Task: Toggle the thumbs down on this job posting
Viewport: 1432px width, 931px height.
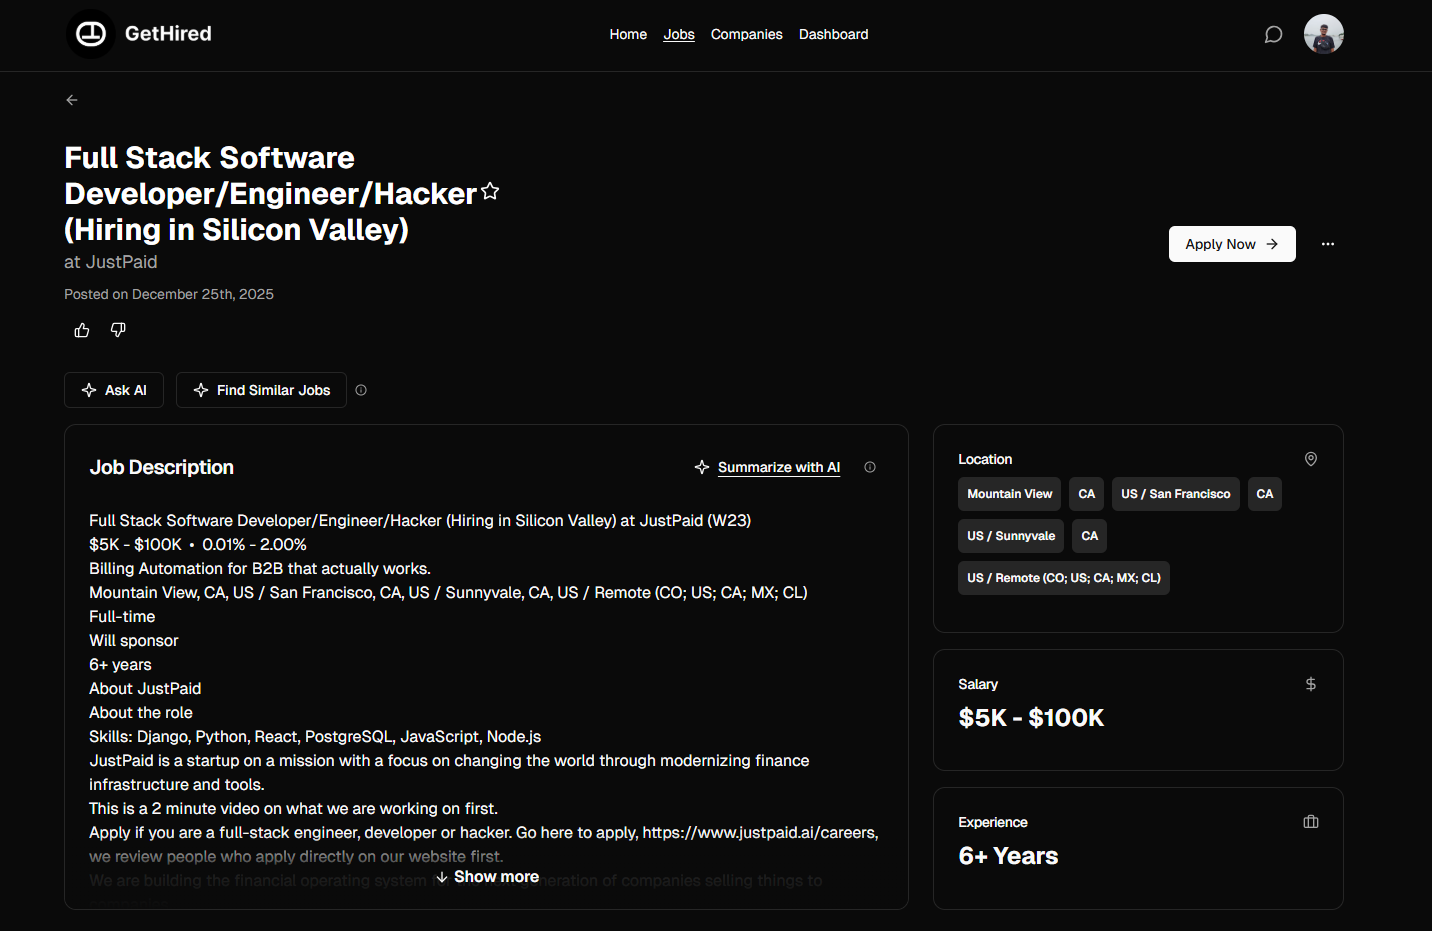Action: (x=117, y=329)
